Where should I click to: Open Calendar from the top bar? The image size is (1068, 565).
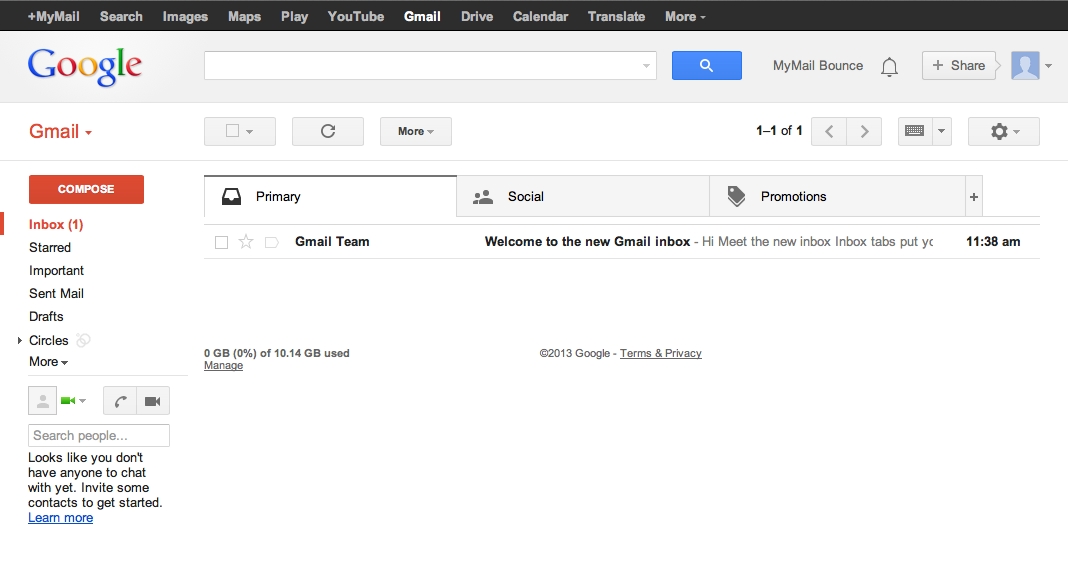pos(540,16)
